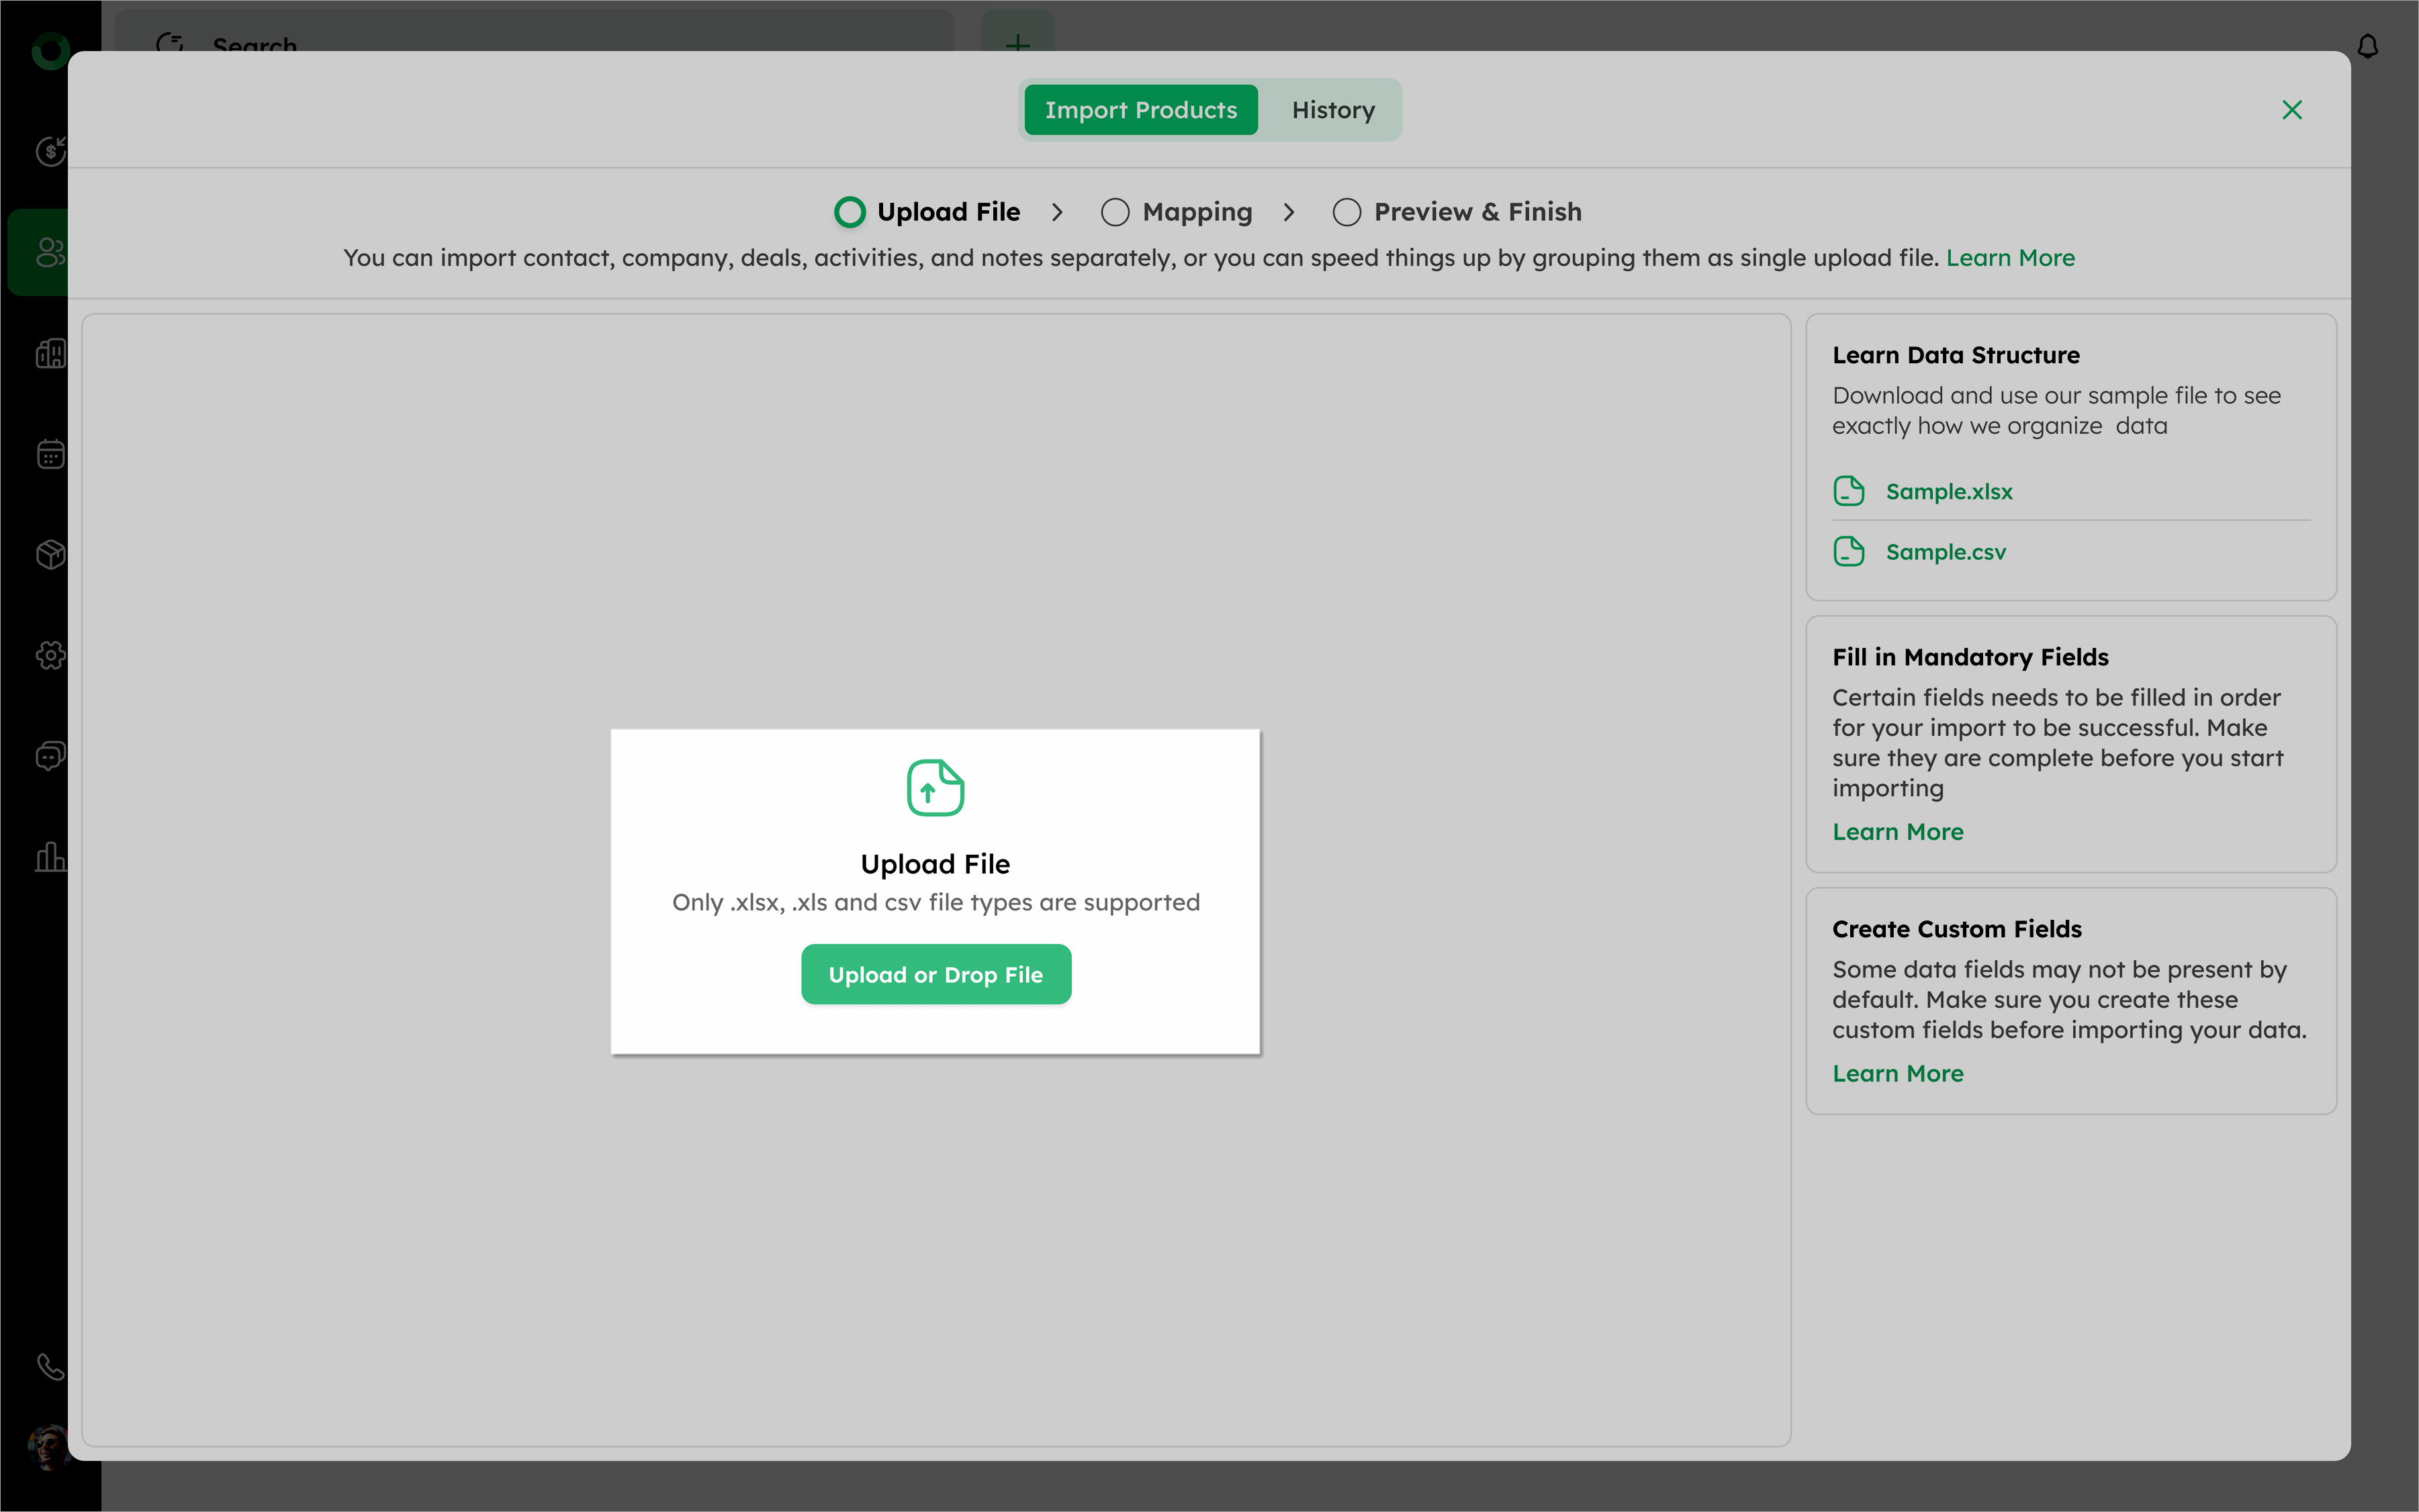Open the reports bar chart icon
Screen dimensions: 2419x1512
(50, 857)
